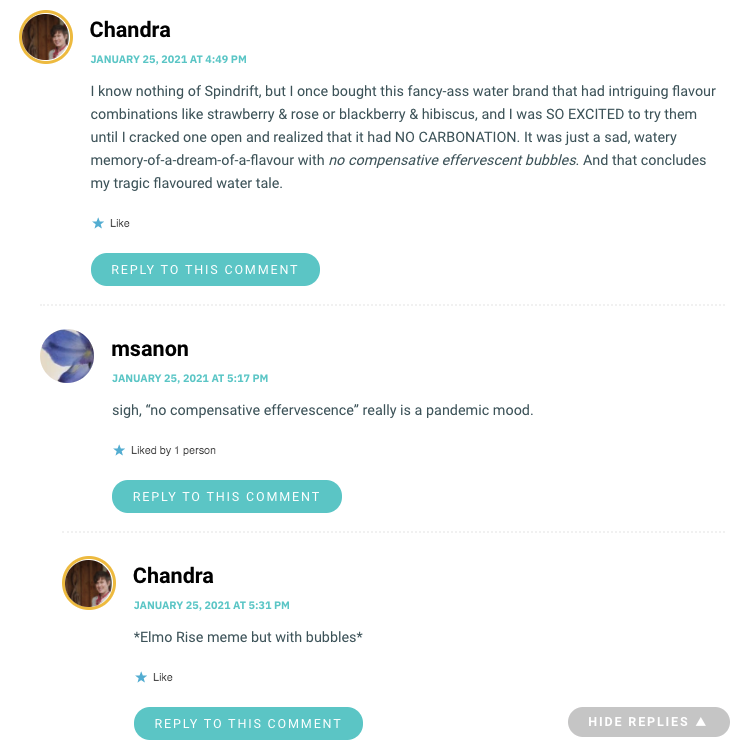
Task: Visit the msanon author name link
Action: click(150, 349)
